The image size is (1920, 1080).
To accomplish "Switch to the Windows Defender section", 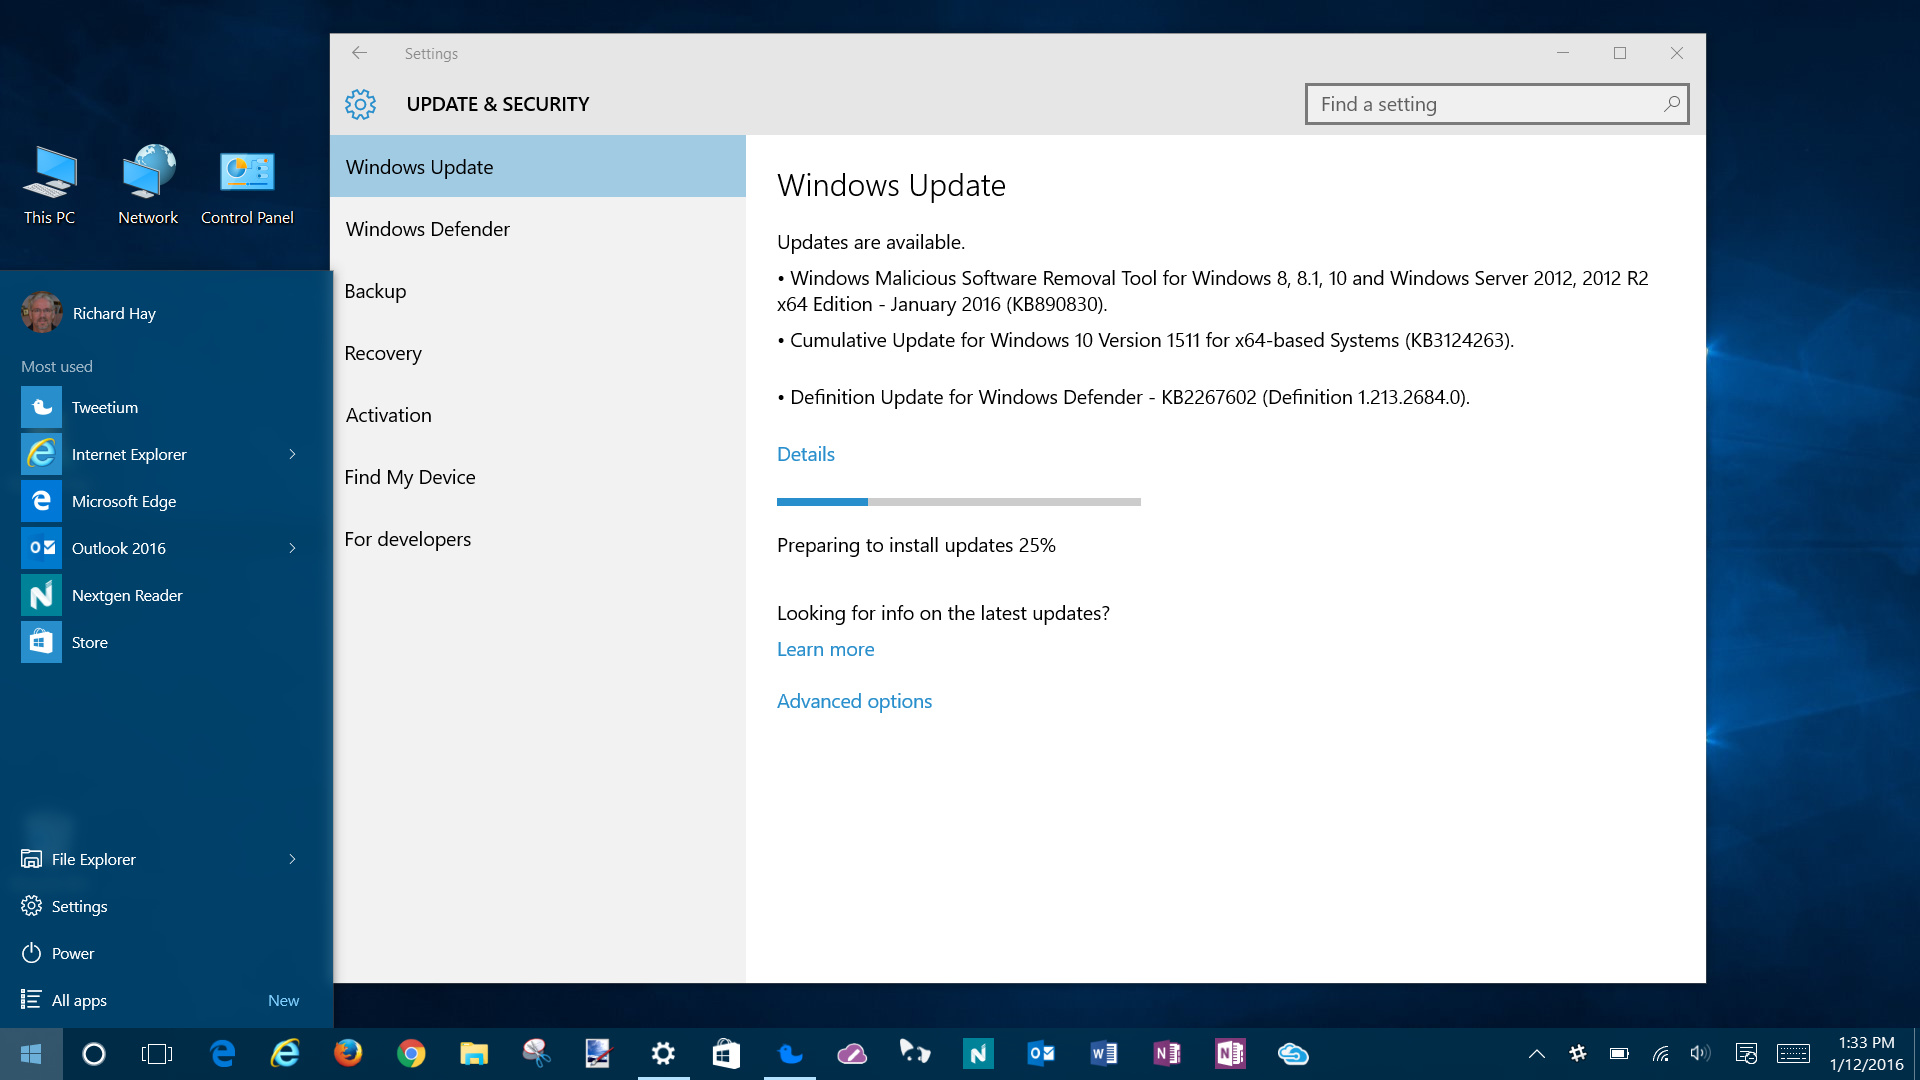I will (x=427, y=229).
